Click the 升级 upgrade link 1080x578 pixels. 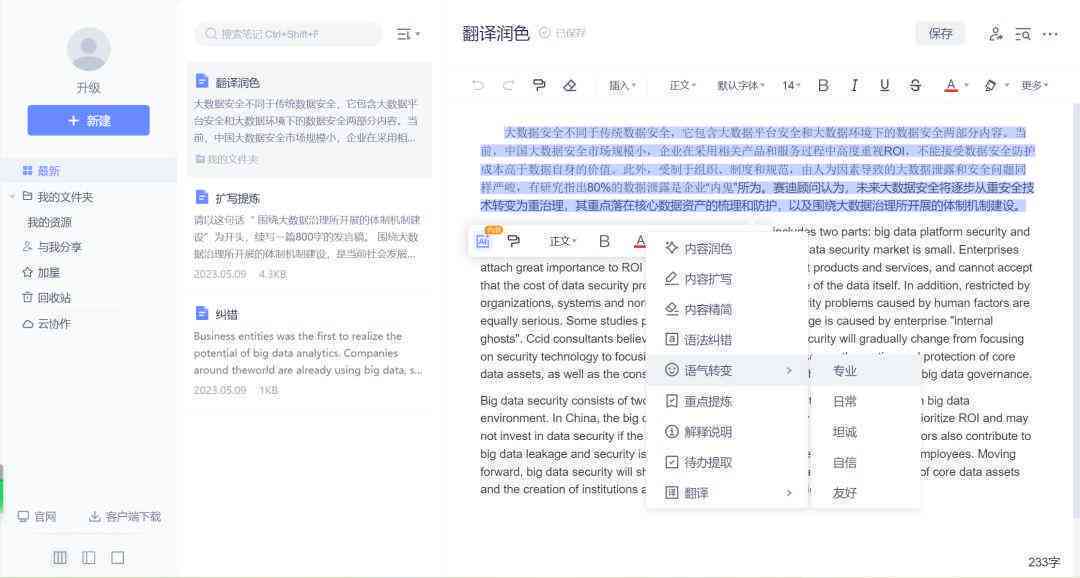[x=88, y=87]
